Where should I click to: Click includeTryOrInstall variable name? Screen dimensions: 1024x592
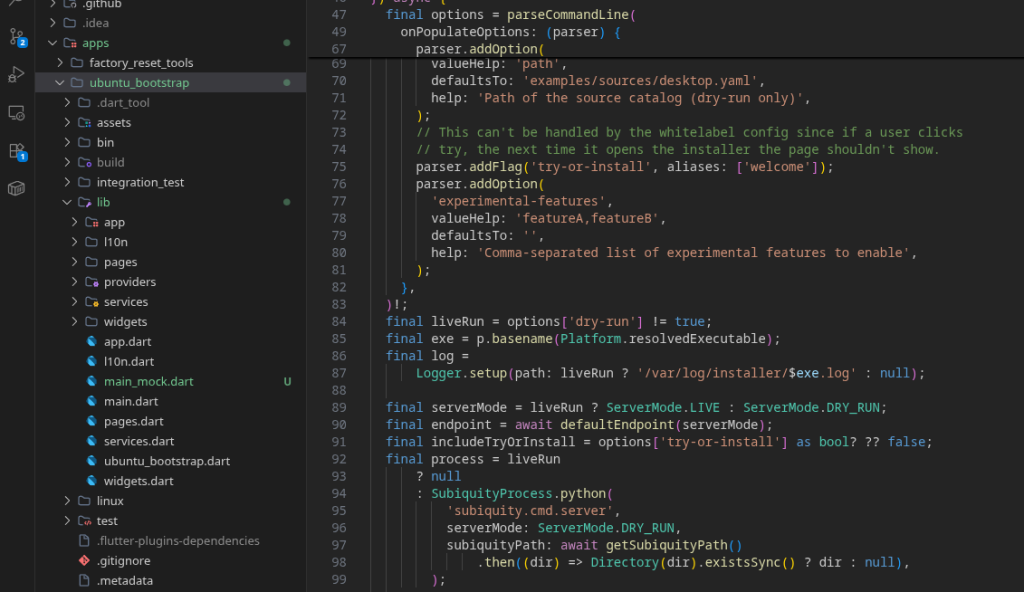tap(503, 442)
